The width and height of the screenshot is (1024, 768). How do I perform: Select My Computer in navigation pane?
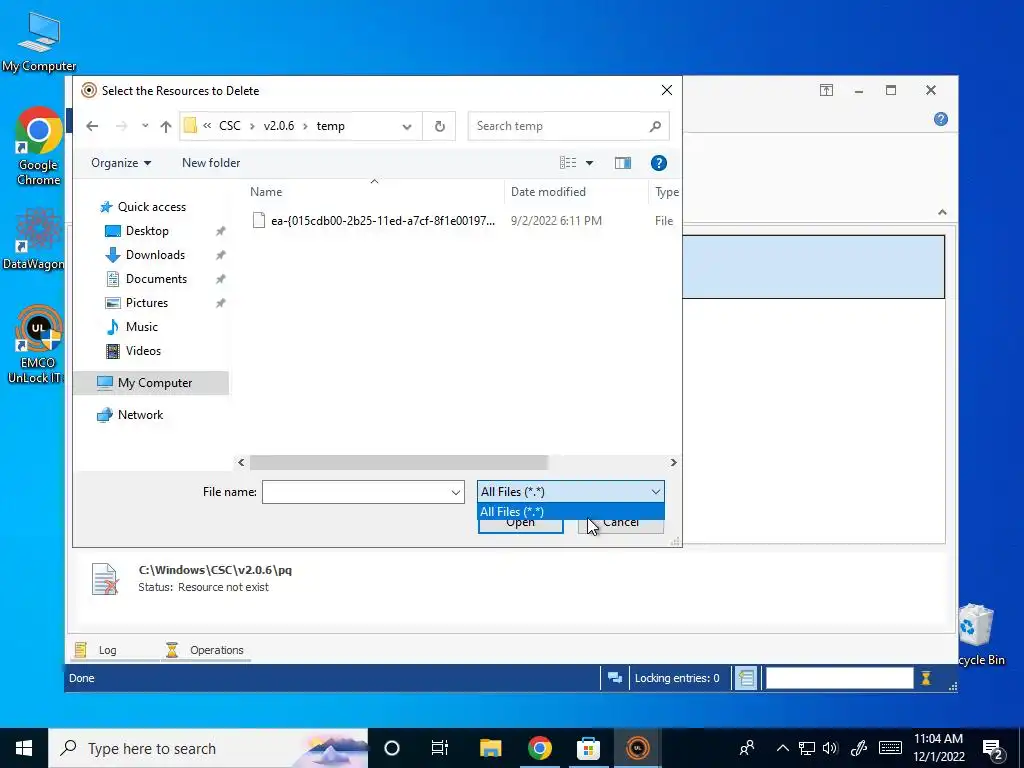tap(151, 383)
